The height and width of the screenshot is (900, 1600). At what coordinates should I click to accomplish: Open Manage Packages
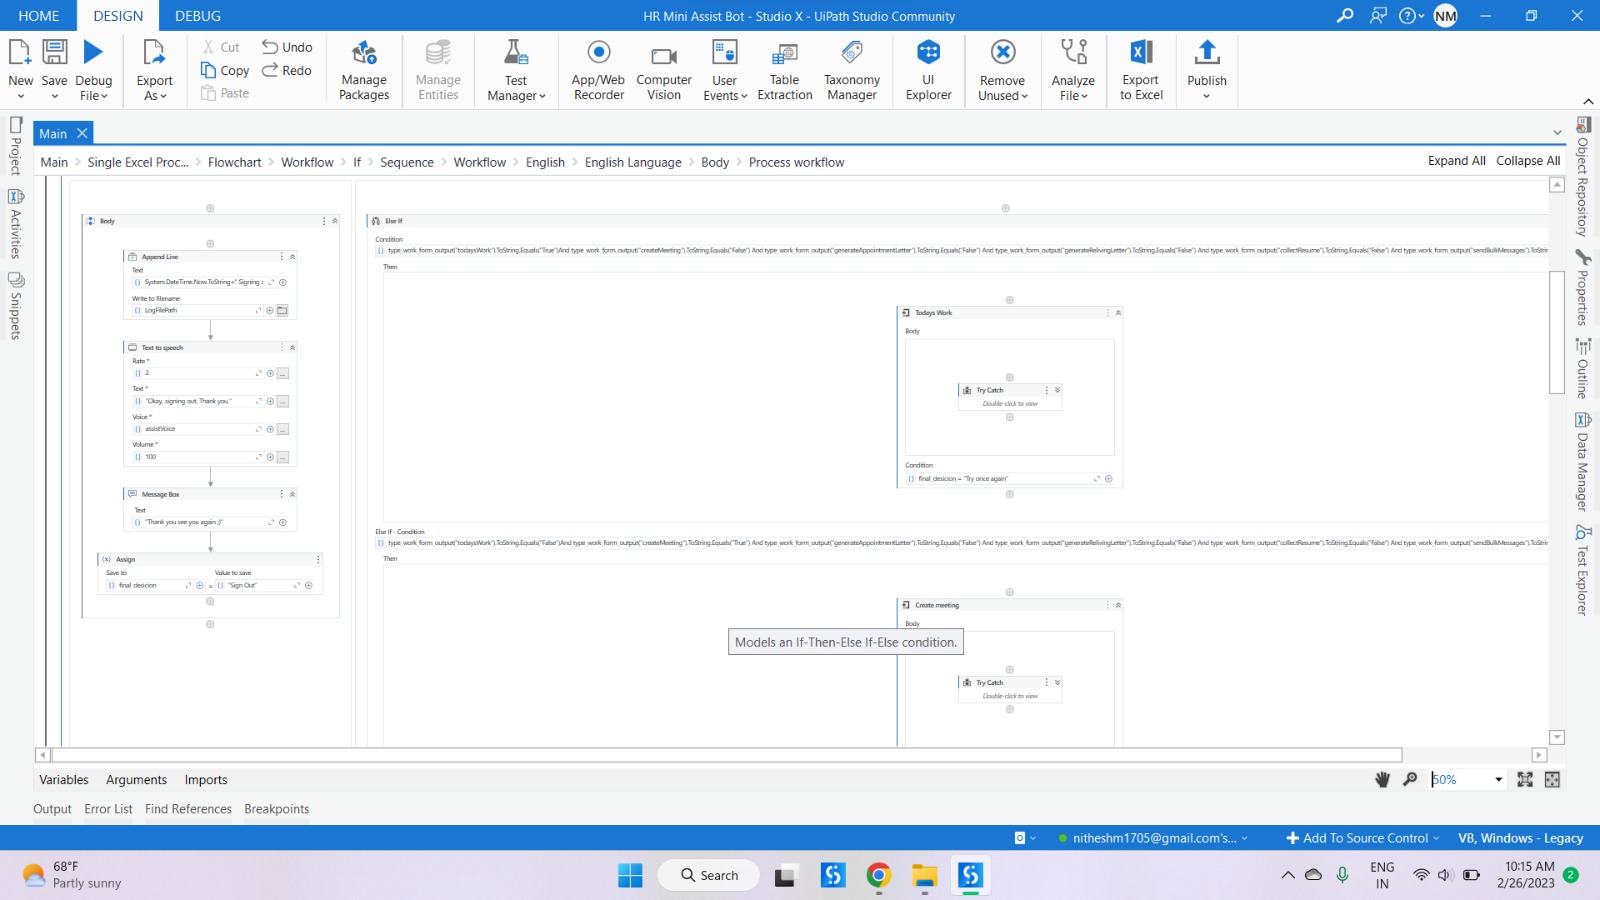click(364, 70)
